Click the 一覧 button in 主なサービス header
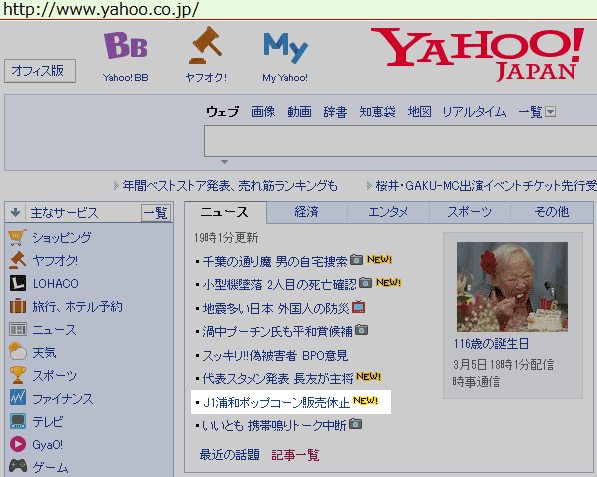 [x=156, y=213]
